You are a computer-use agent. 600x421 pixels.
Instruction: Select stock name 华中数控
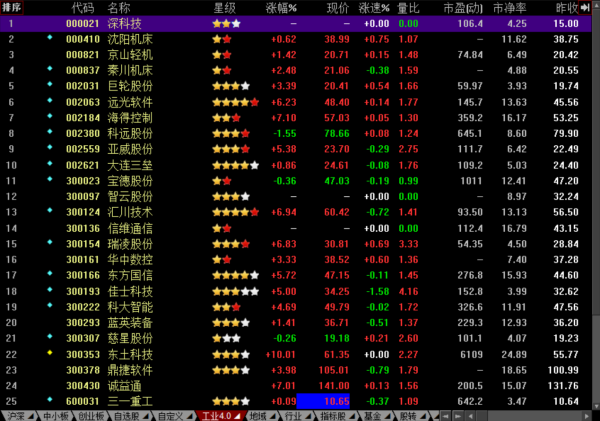(x=130, y=259)
